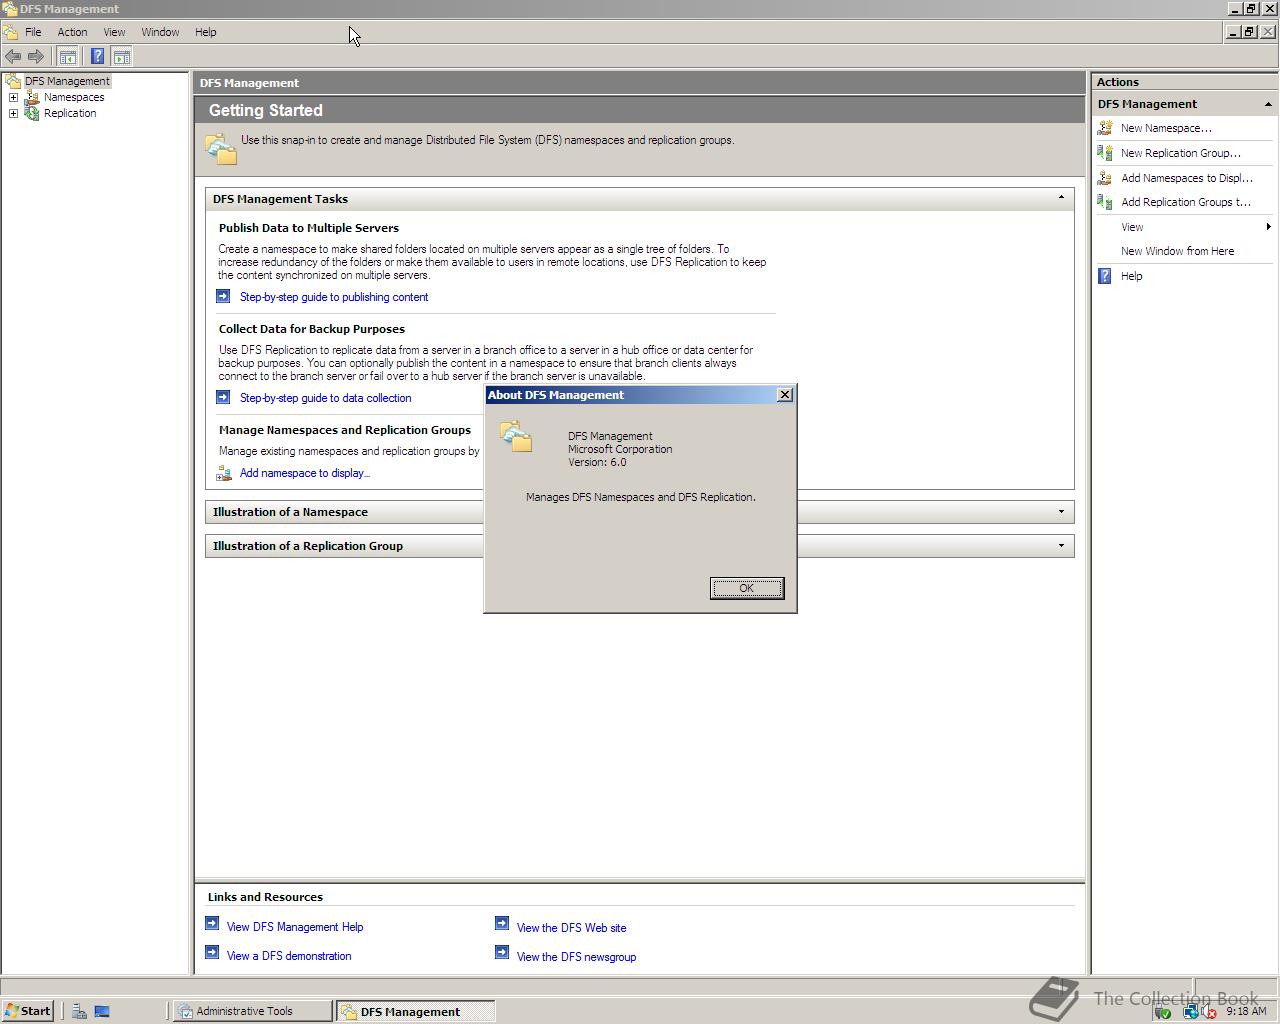The height and width of the screenshot is (1024, 1280).
Task: Click arrow icon beside View a DFS demonstration
Action: tap(212, 952)
